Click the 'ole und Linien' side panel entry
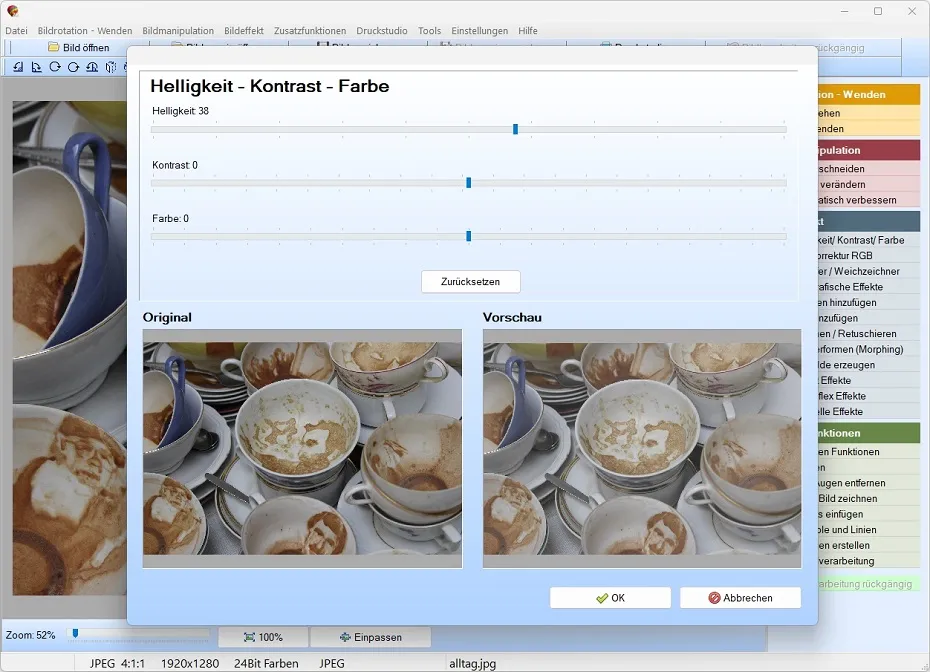The width and height of the screenshot is (930, 672). click(x=869, y=530)
